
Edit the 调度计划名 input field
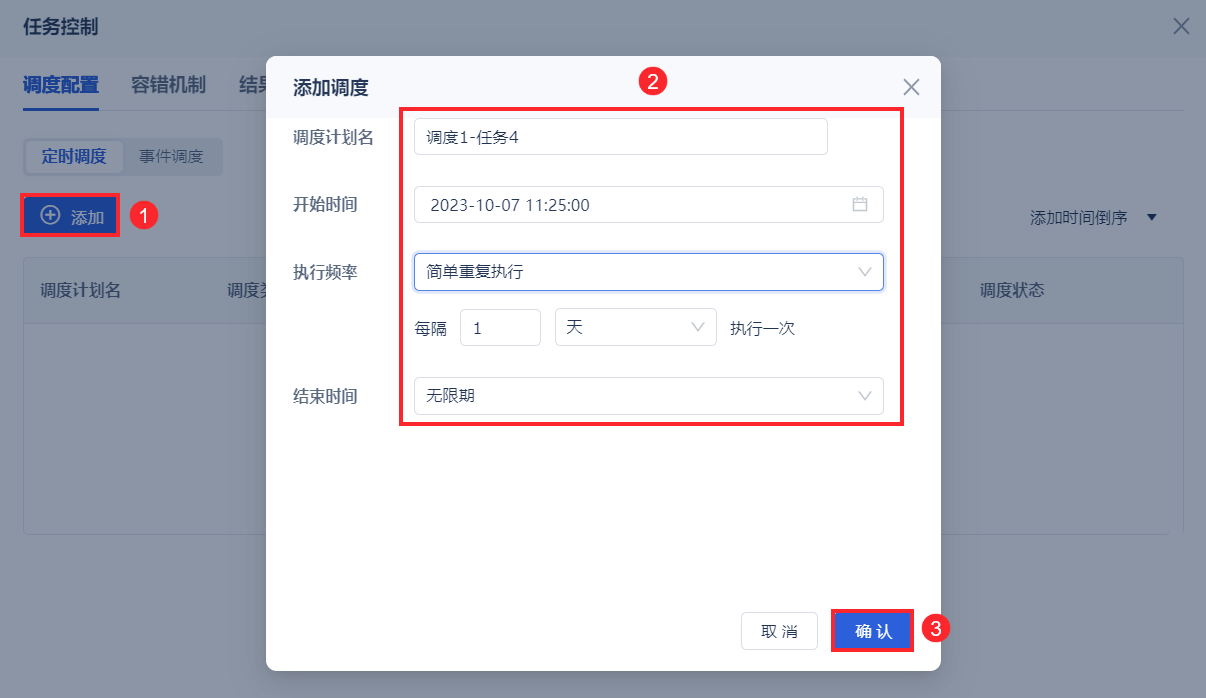[621, 137]
